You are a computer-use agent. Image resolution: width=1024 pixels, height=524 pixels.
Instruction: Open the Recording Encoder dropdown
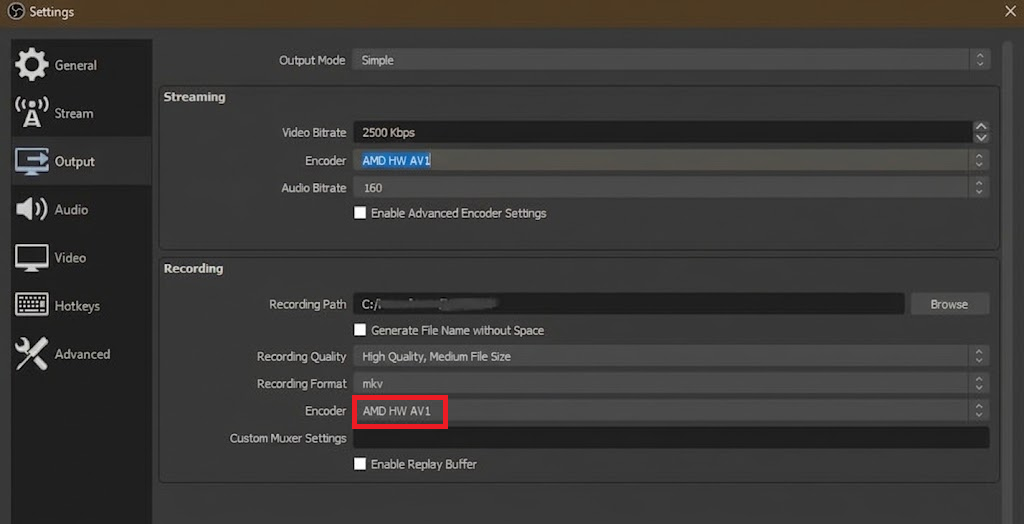click(x=671, y=410)
